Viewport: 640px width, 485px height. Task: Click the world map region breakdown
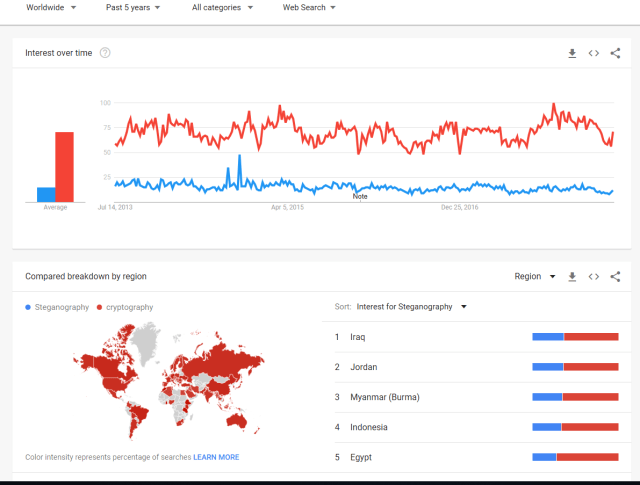pos(165,380)
